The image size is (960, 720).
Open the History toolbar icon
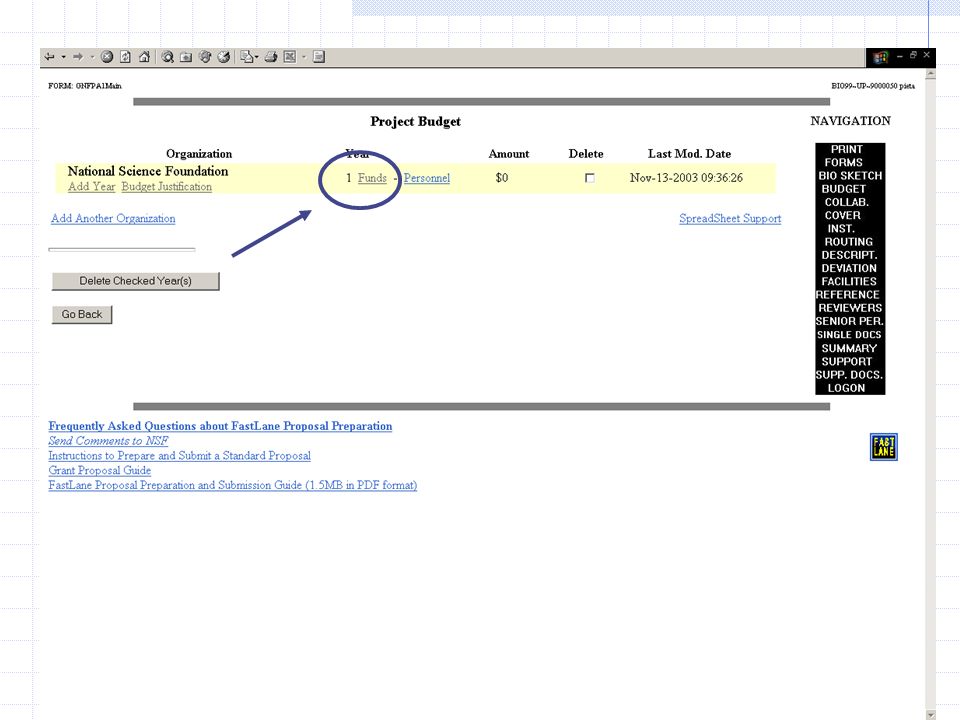[x=224, y=57]
